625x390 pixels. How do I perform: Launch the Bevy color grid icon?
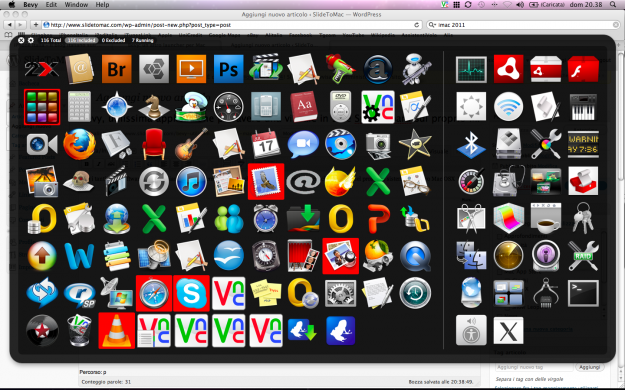pyautogui.click(x=42, y=106)
